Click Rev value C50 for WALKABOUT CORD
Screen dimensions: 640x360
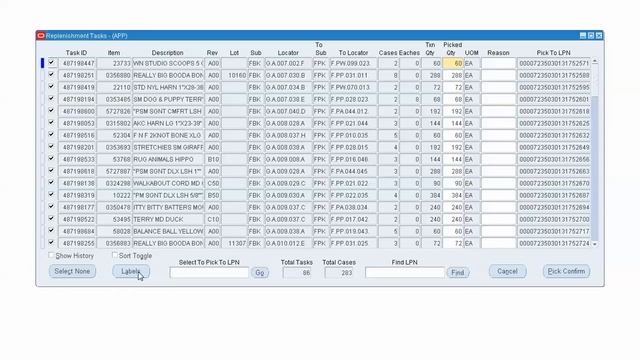(213, 183)
